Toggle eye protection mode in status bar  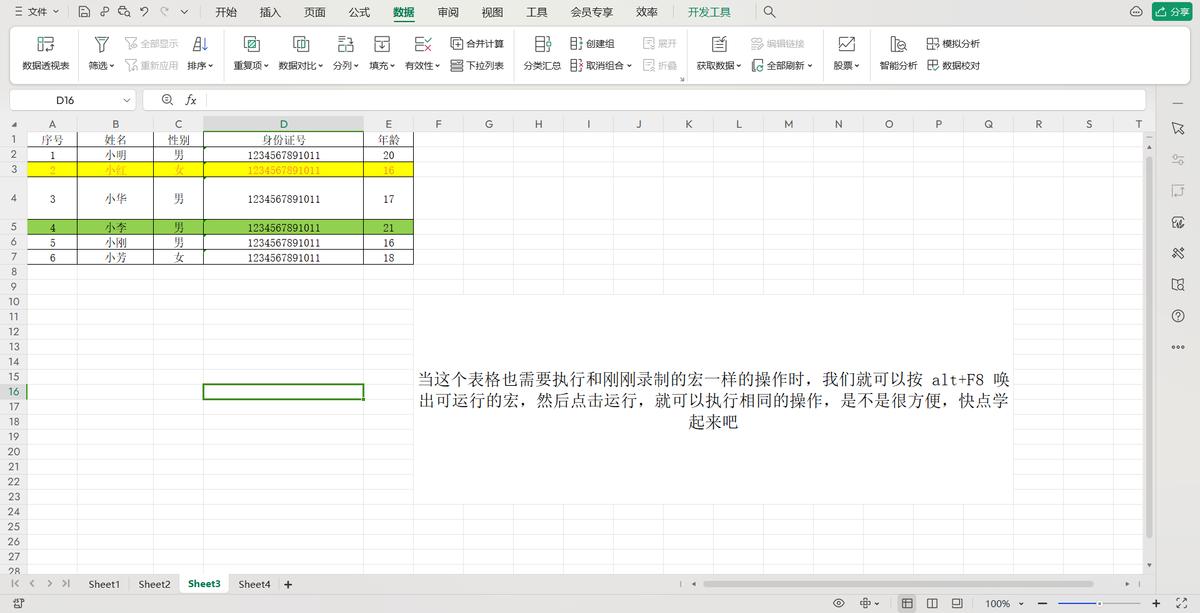(838, 604)
